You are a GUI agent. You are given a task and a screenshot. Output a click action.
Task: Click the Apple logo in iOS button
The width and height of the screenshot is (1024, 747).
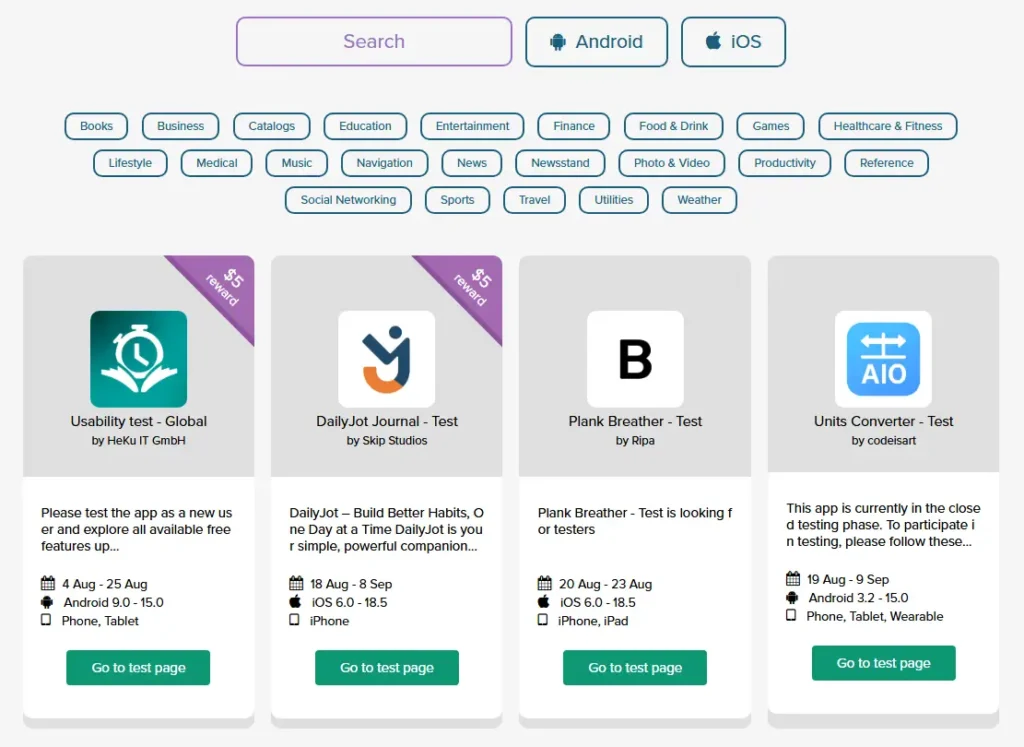coord(713,41)
